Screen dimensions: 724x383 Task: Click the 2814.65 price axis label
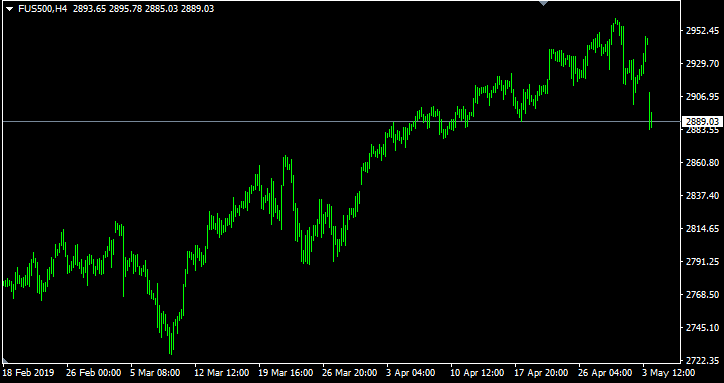(702, 229)
